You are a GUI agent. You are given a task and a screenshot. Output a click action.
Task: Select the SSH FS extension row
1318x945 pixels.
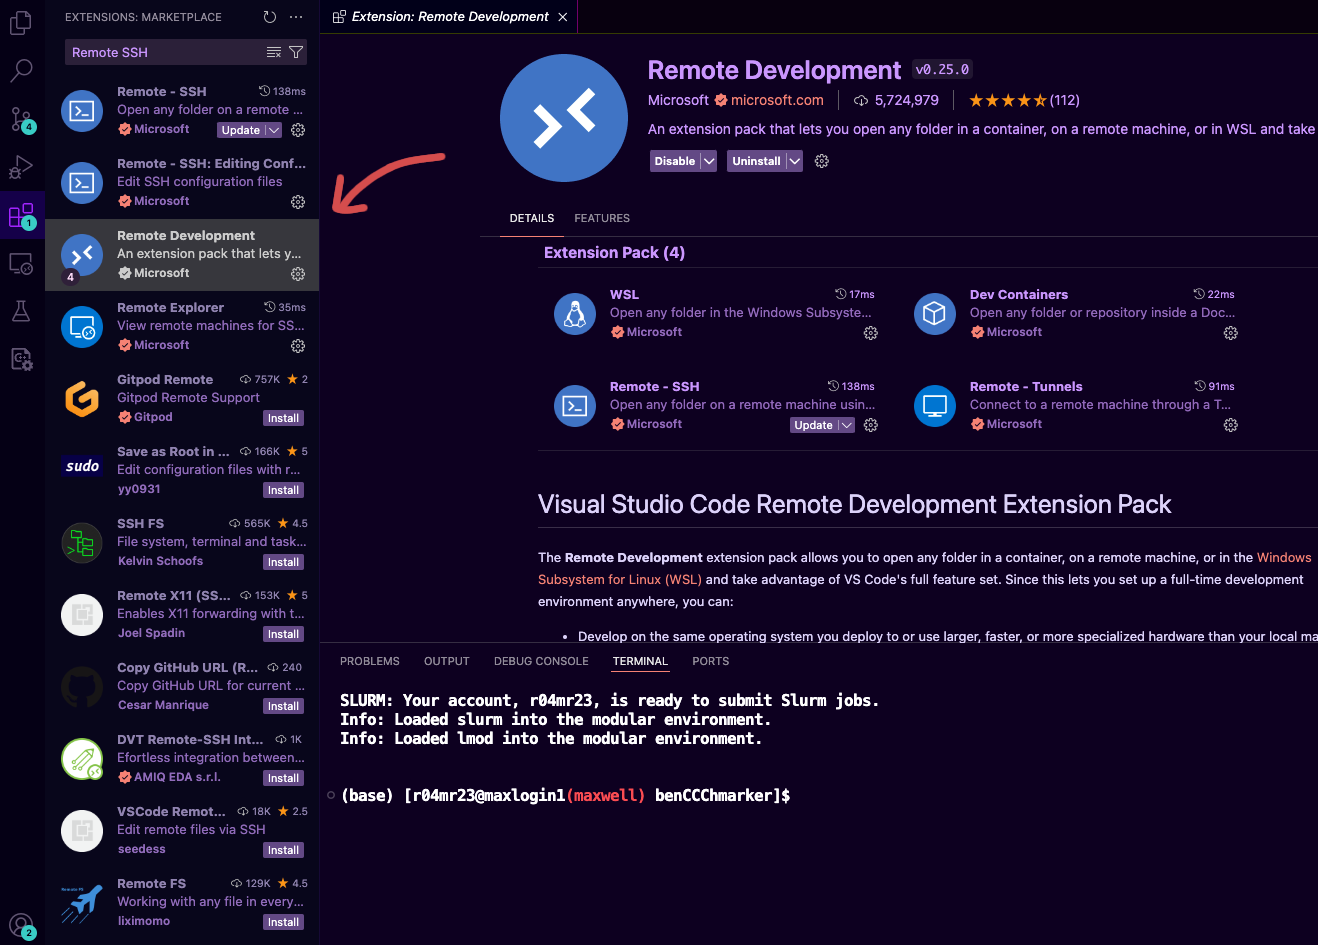(182, 543)
